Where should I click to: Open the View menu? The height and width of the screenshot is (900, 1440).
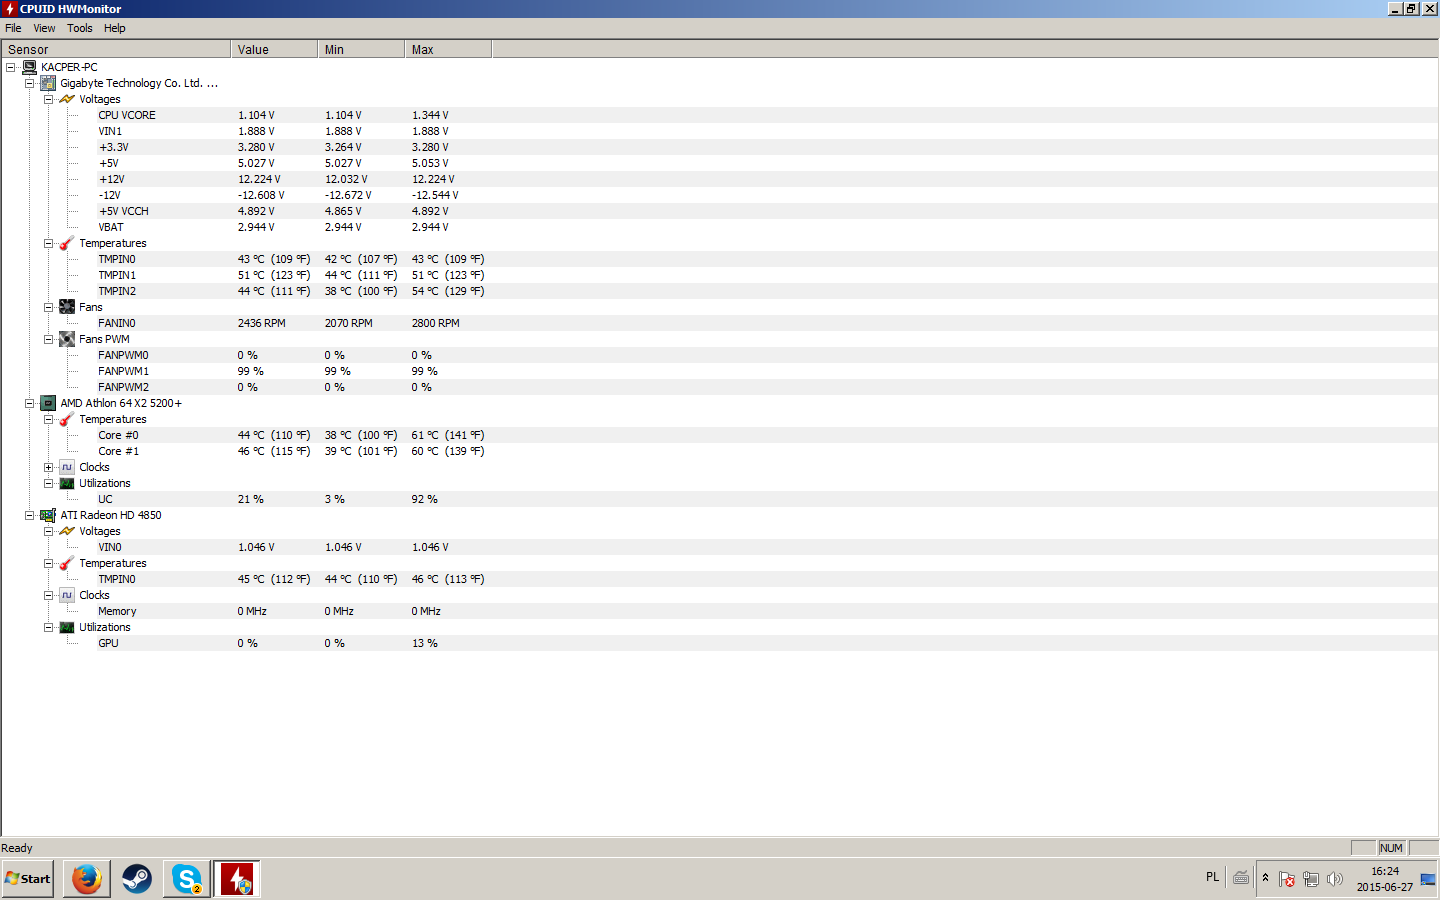(x=44, y=28)
